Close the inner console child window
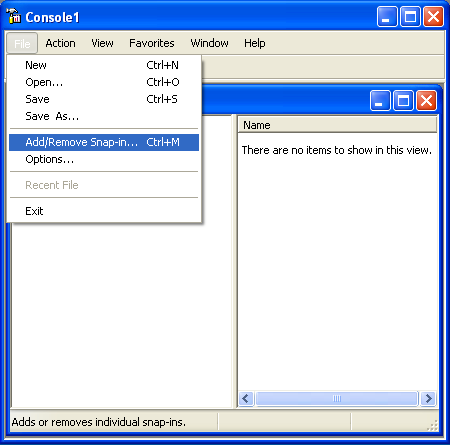Image resolution: width=450 pixels, height=445 pixels. click(x=426, y=100)
